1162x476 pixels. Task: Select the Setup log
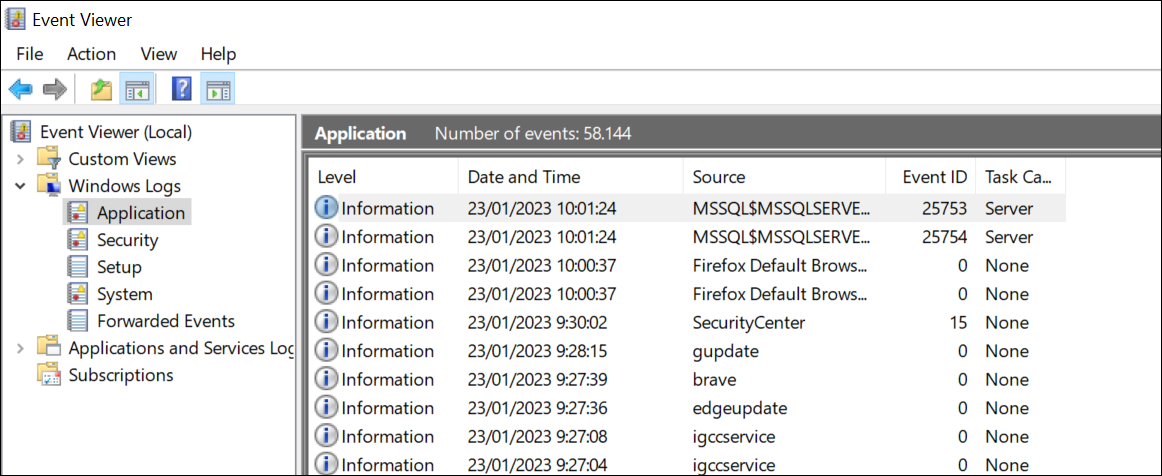coord(119,267)
